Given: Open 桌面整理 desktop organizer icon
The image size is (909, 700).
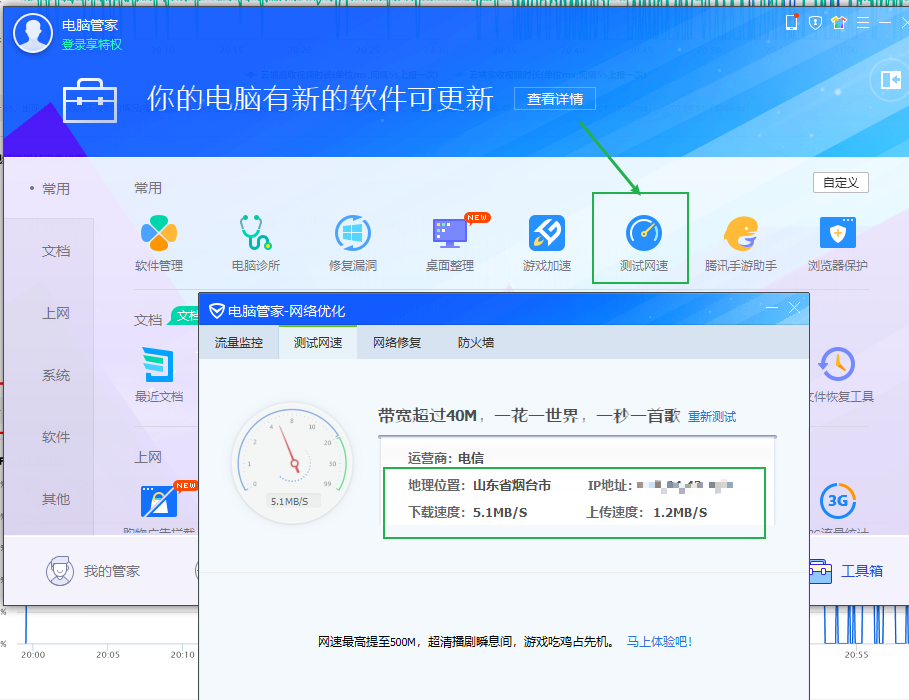Looking at the screenshot, I should point(450,233).
